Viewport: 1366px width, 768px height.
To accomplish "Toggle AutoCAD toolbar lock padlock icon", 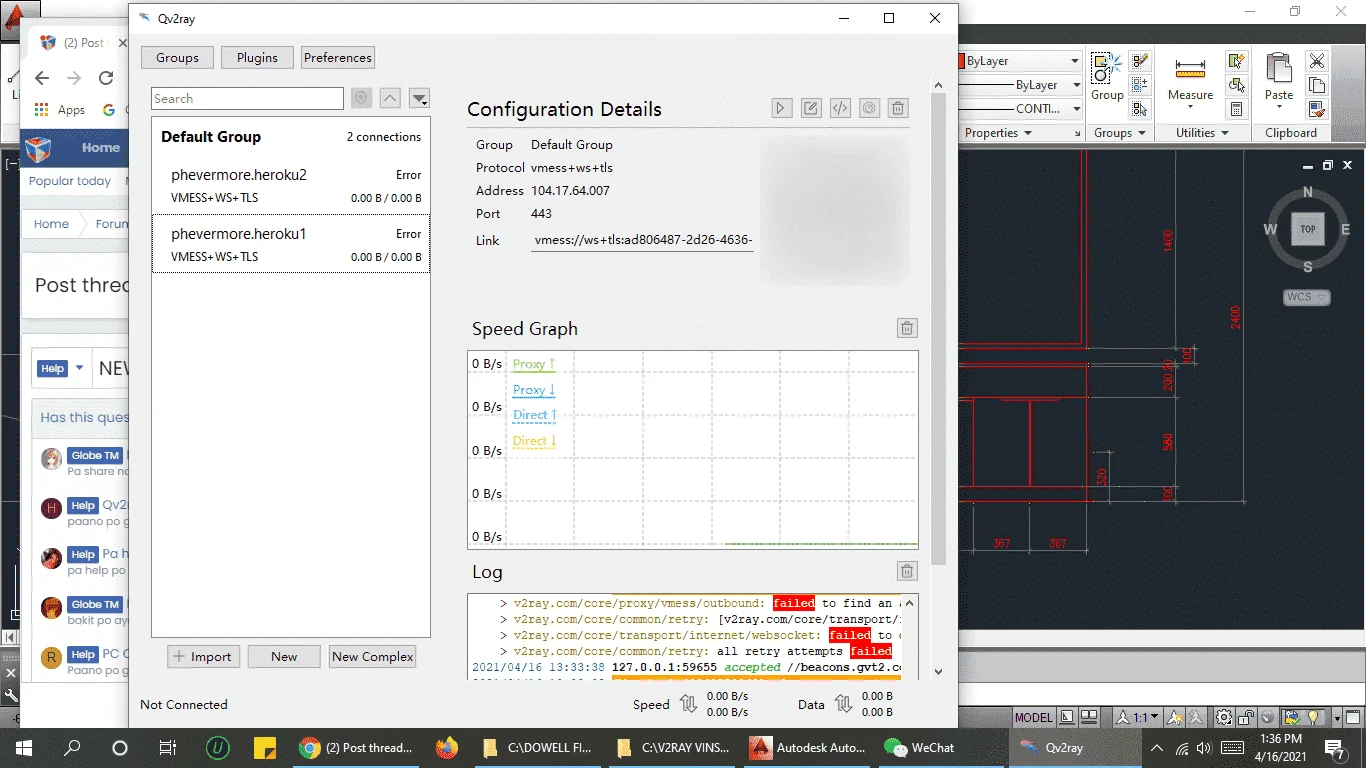I will click(x=1247, y=718).
